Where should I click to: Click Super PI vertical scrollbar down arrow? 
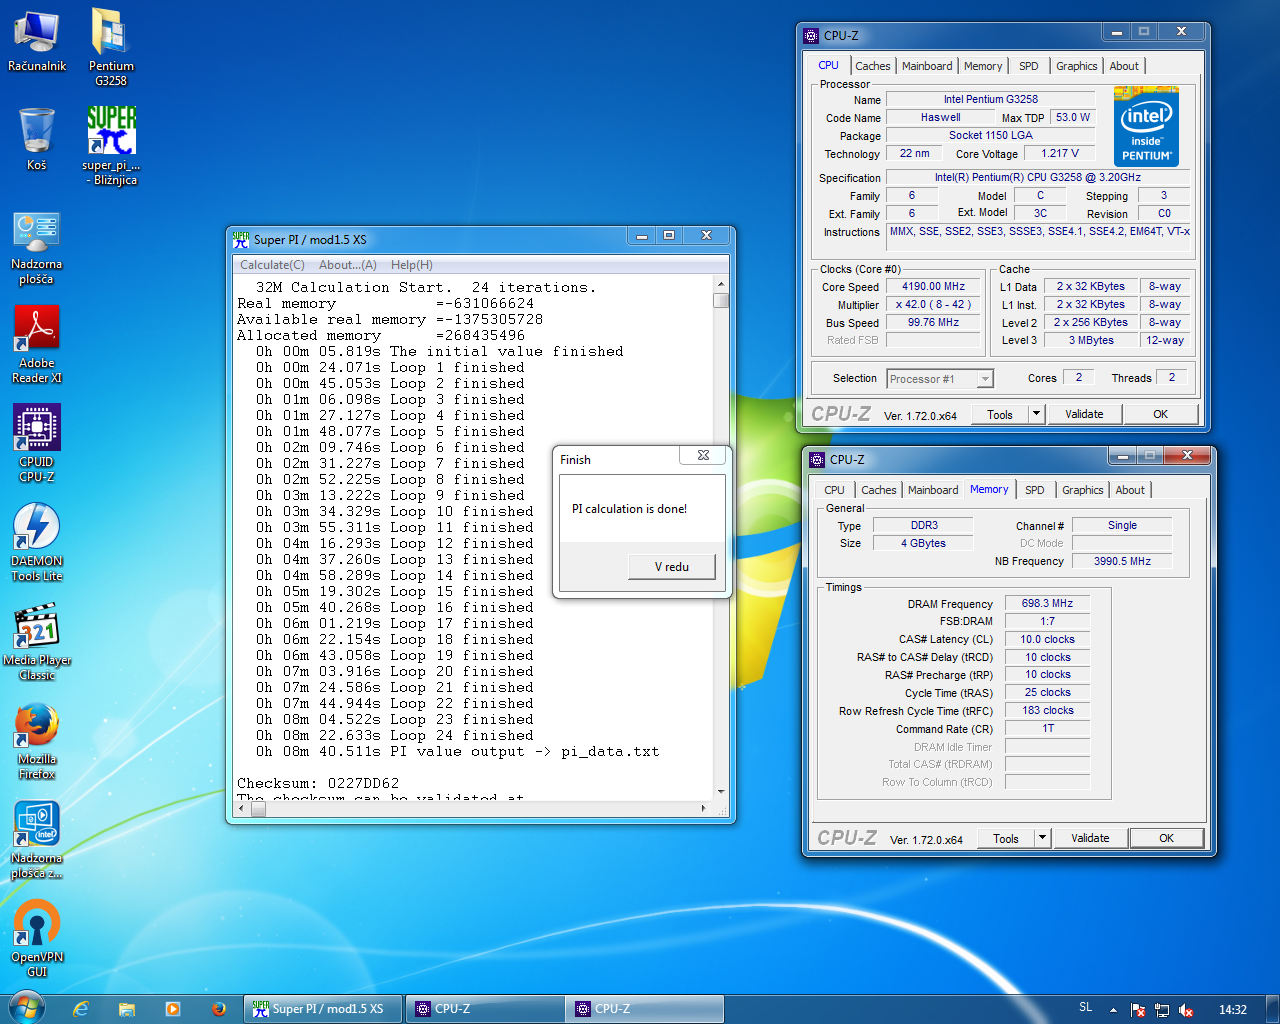(x=720, y=791)
